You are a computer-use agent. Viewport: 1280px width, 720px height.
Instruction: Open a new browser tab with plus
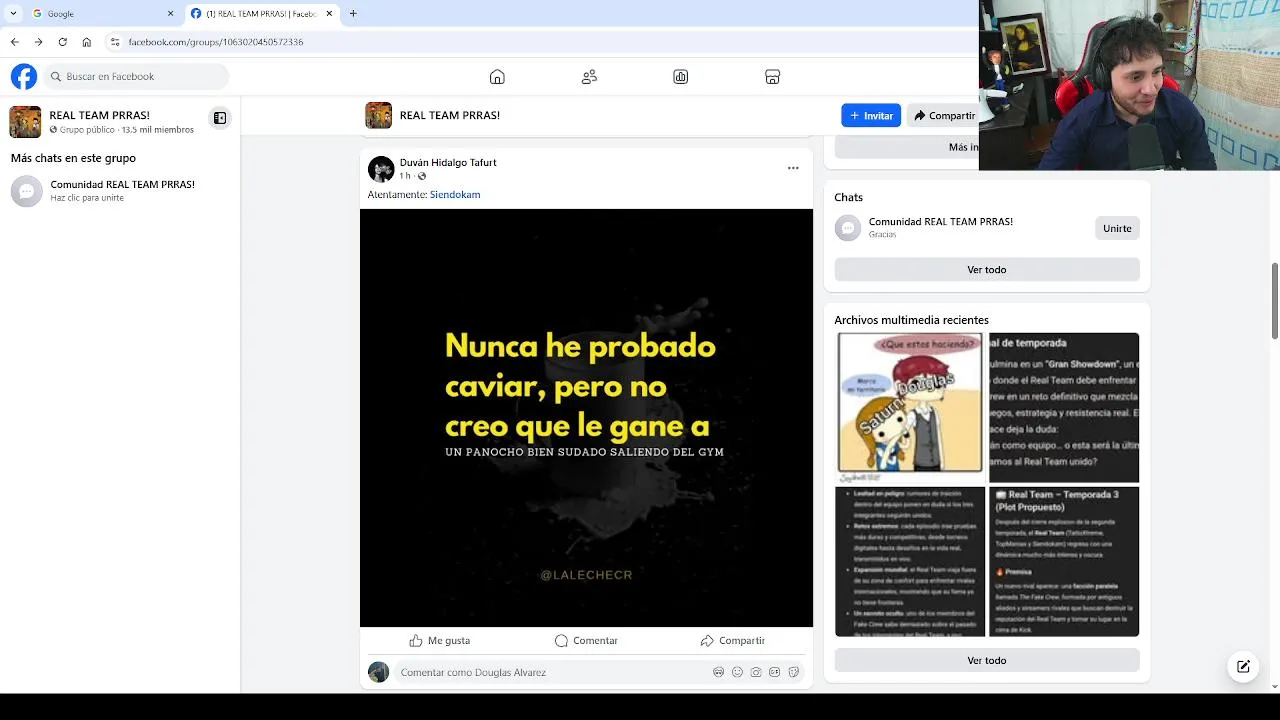coord(353,14)
